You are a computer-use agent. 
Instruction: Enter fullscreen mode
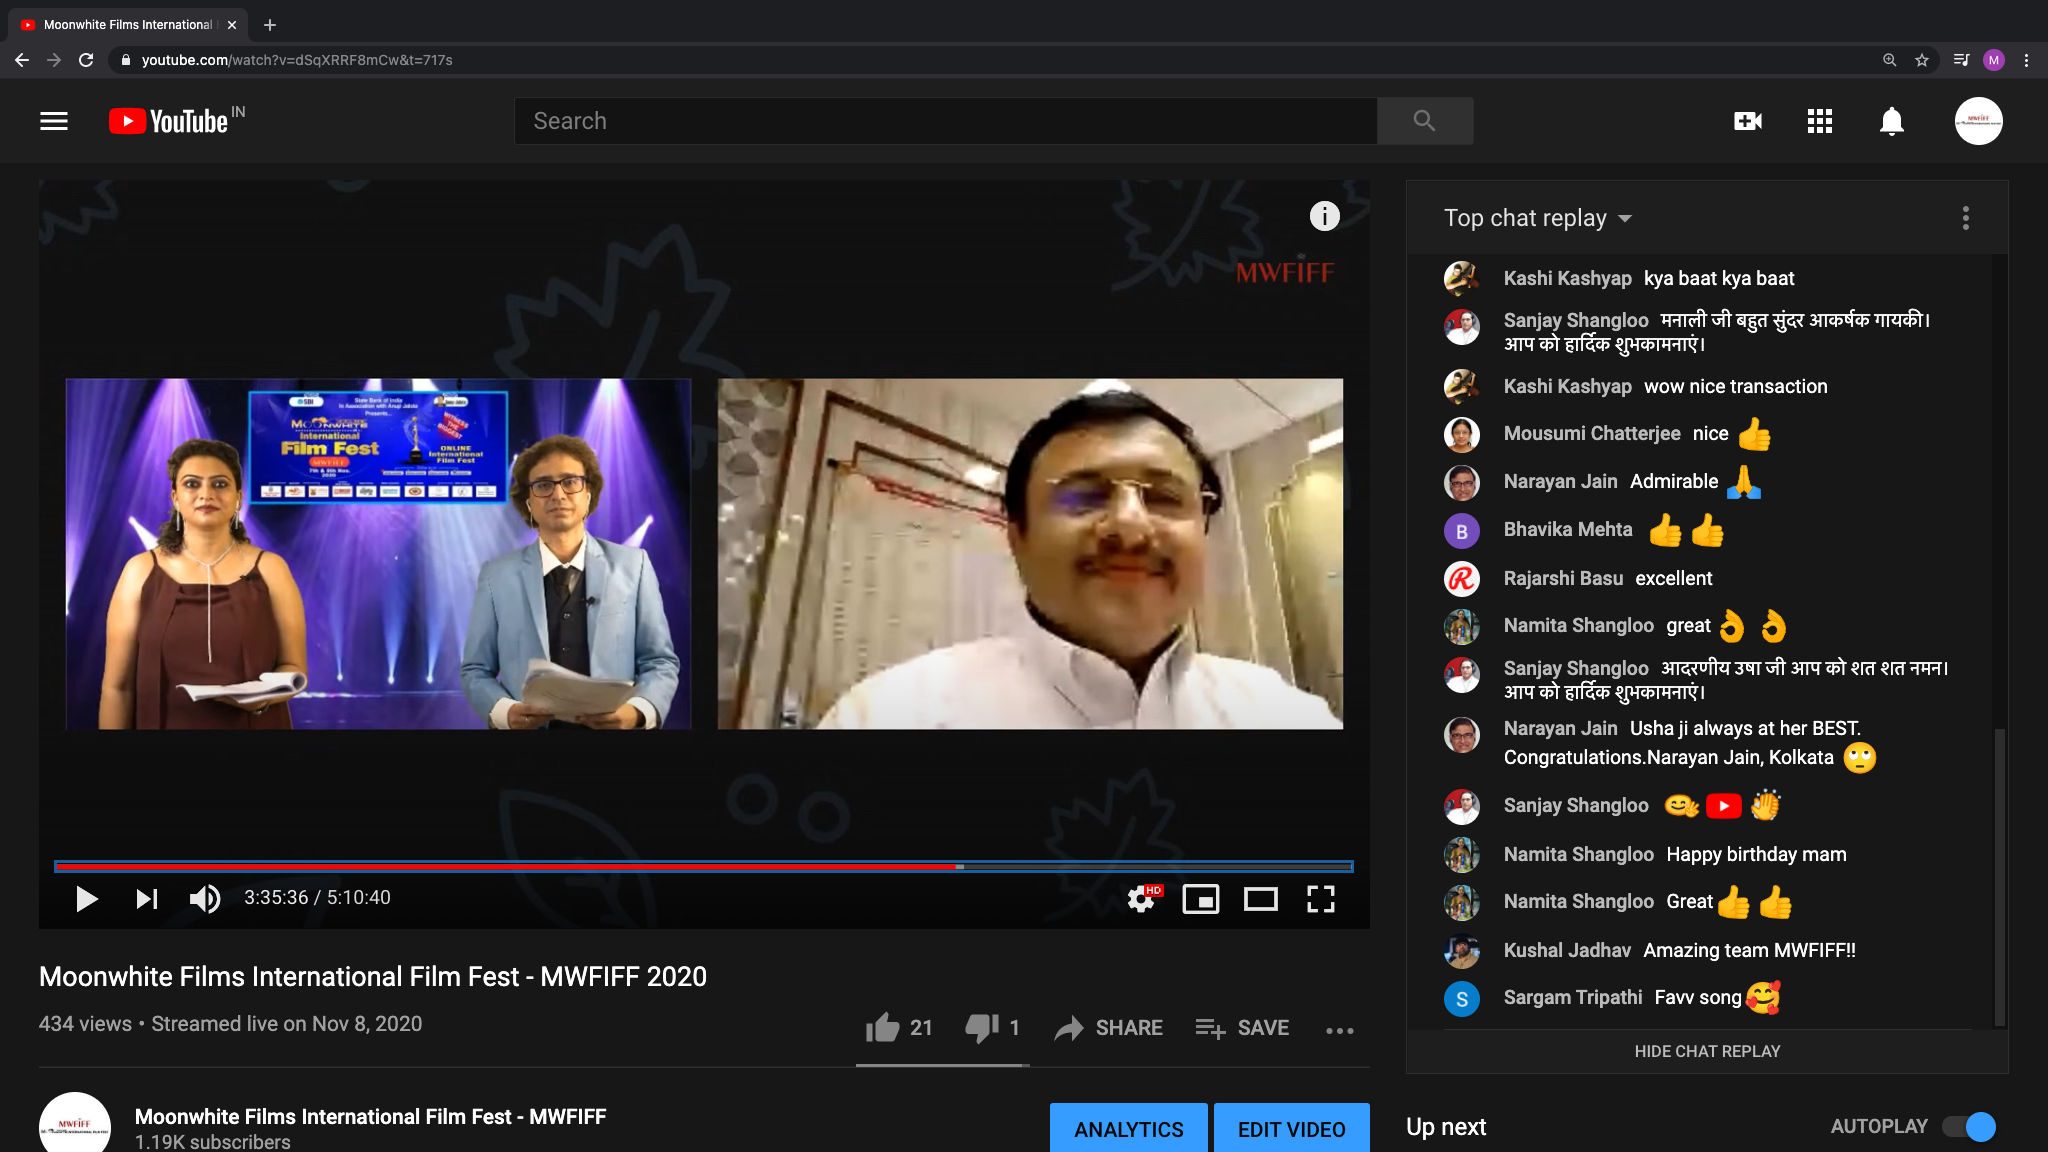(1321, 899)
